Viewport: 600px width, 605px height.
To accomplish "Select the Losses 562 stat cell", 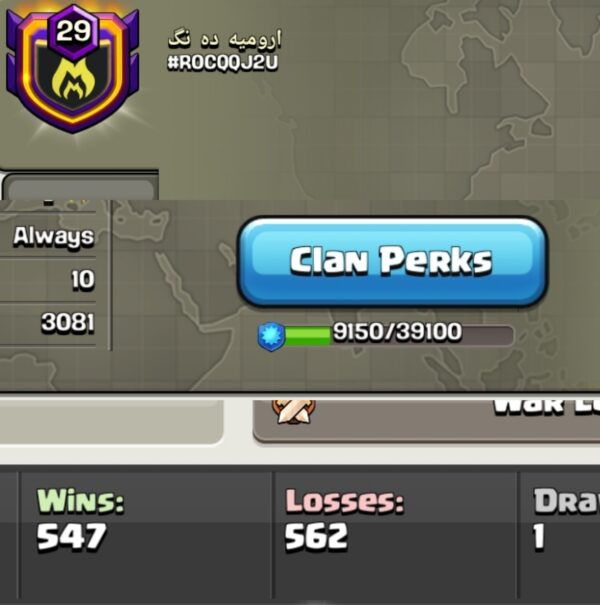I will tap(395, 536).
